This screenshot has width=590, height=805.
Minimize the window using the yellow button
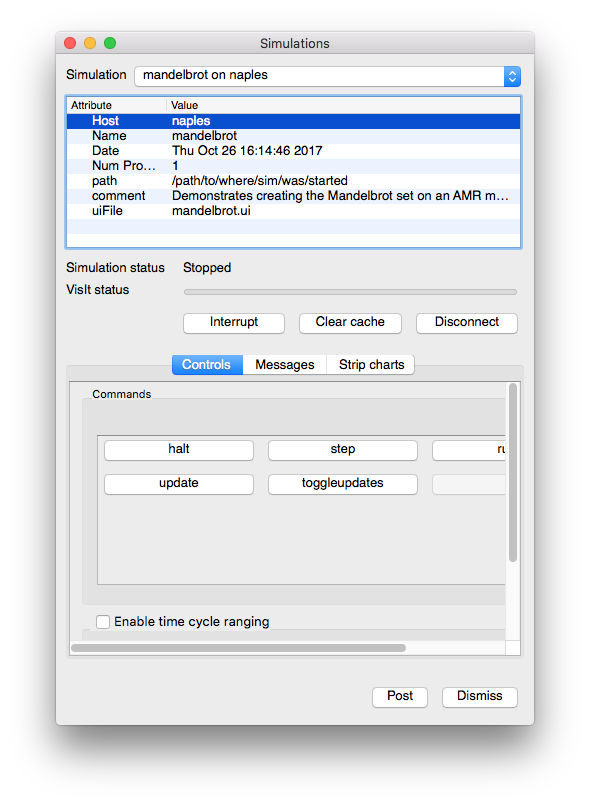click(x=90, y=43)
